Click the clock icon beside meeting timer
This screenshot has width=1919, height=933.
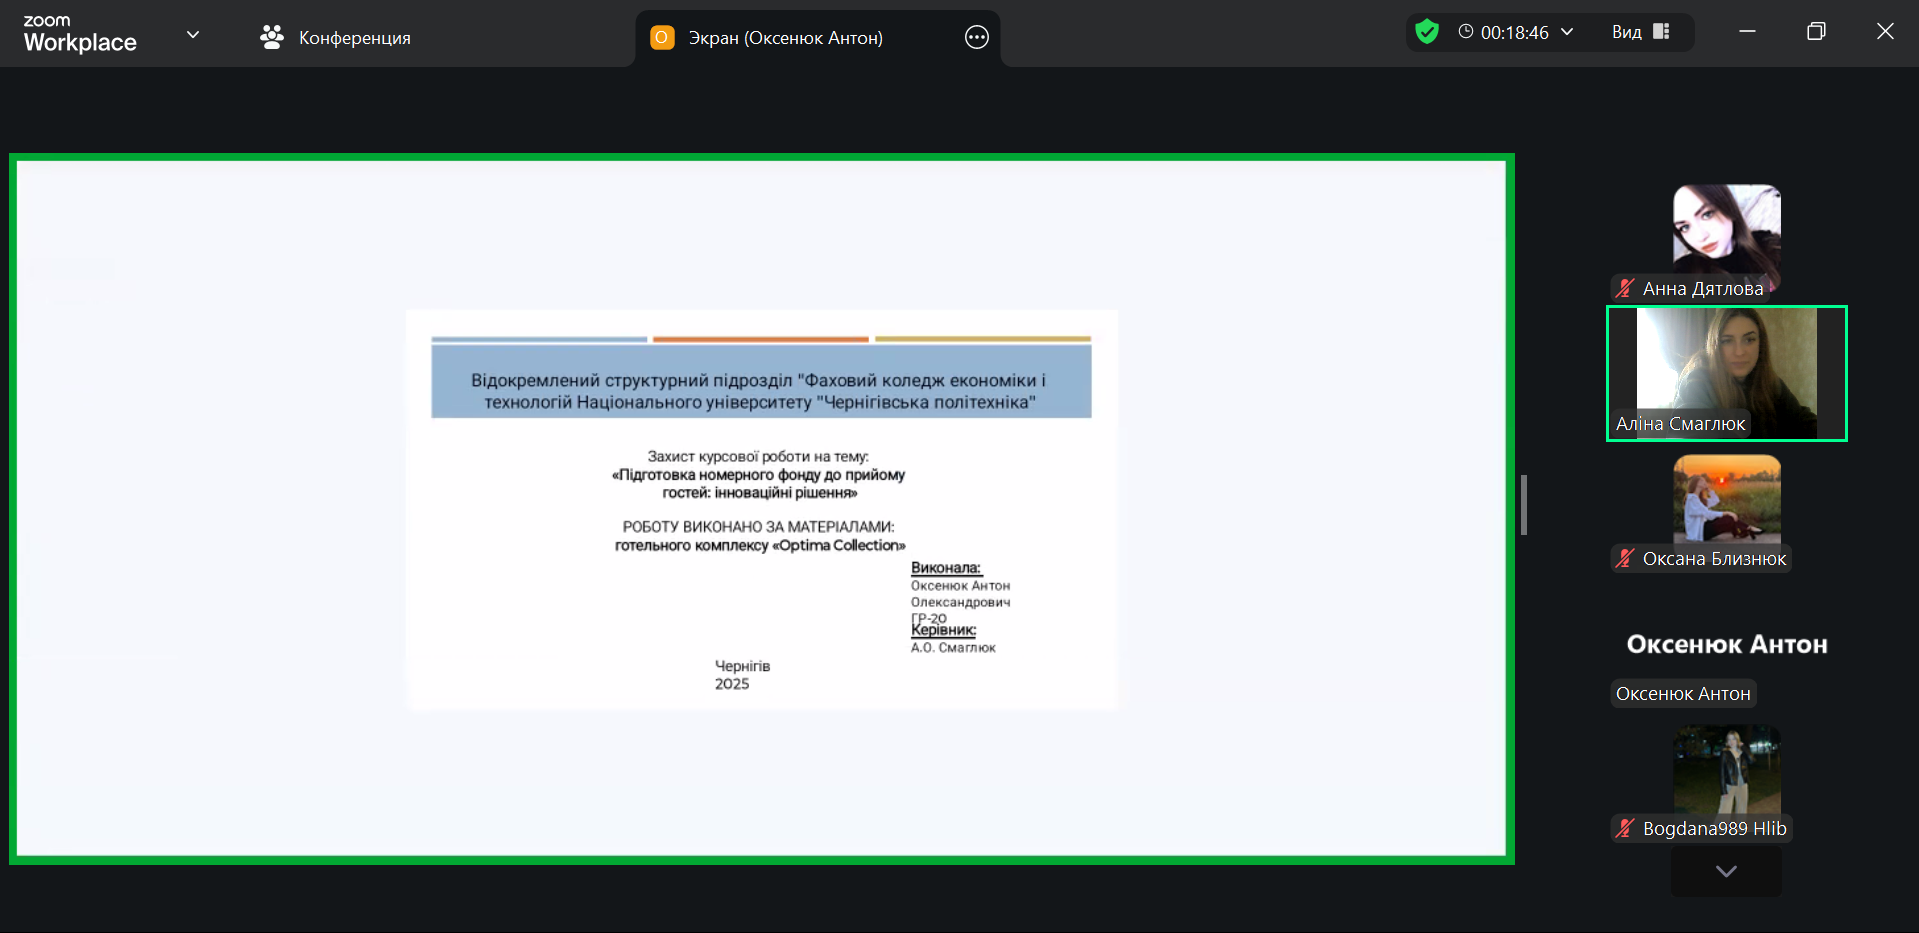pos(1466,32)
